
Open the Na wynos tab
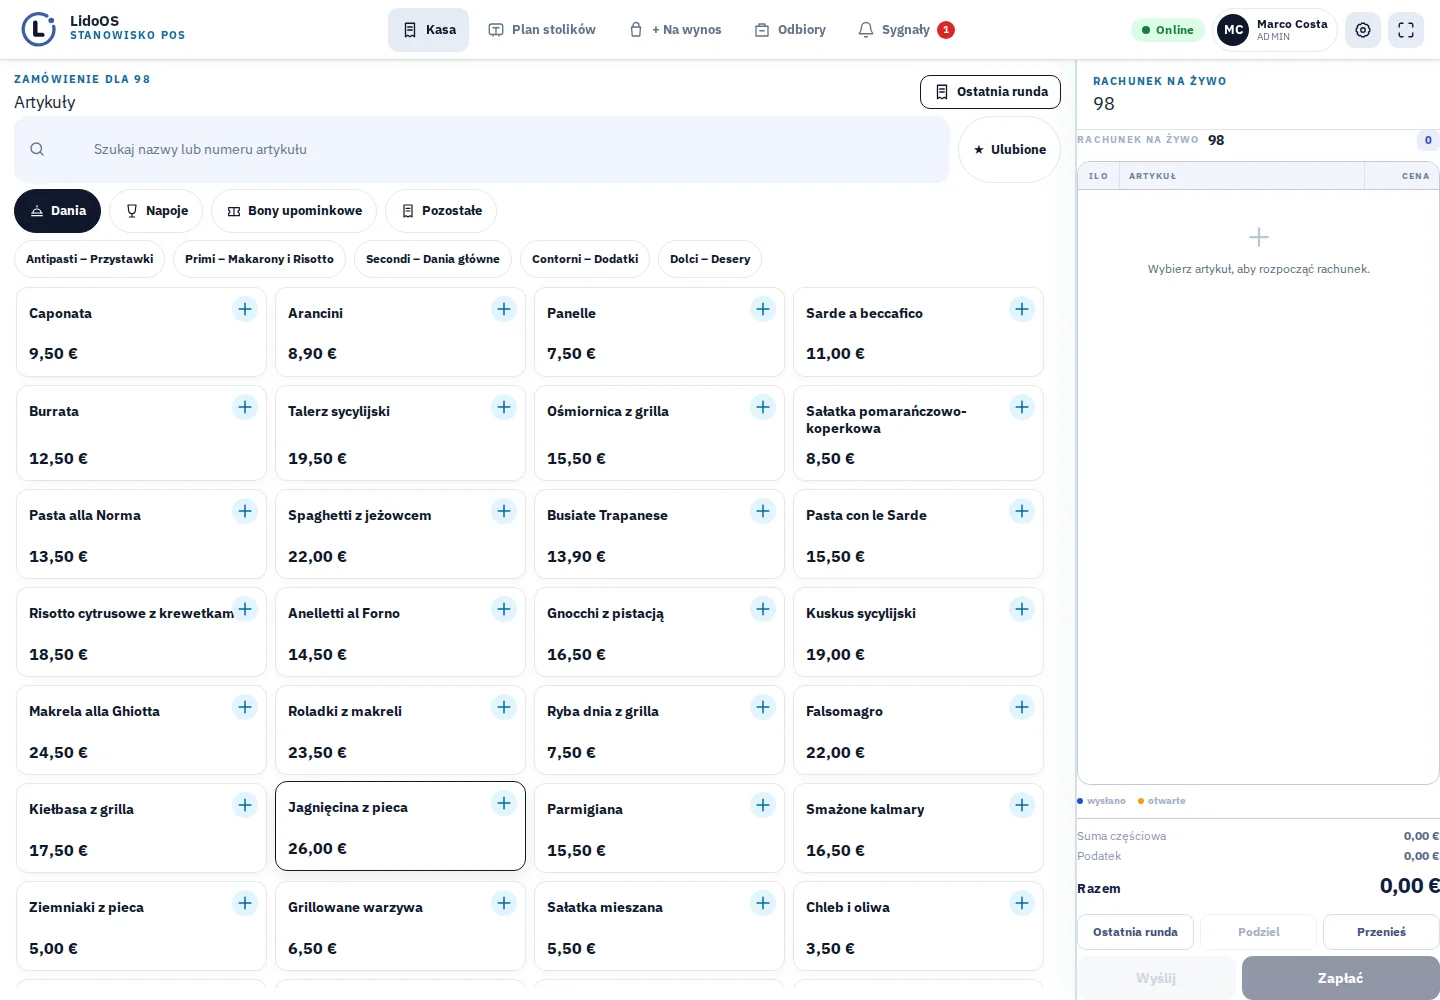click(675, 30)
